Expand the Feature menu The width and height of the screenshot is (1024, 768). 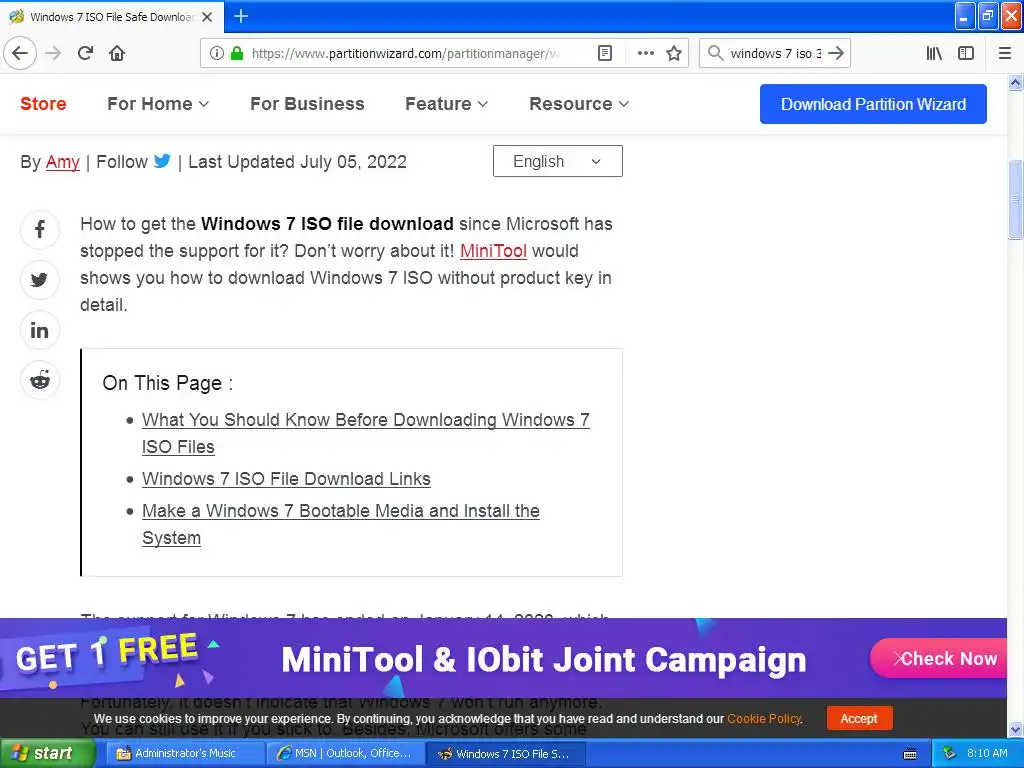pyautogui.click(x=447, y=104)
